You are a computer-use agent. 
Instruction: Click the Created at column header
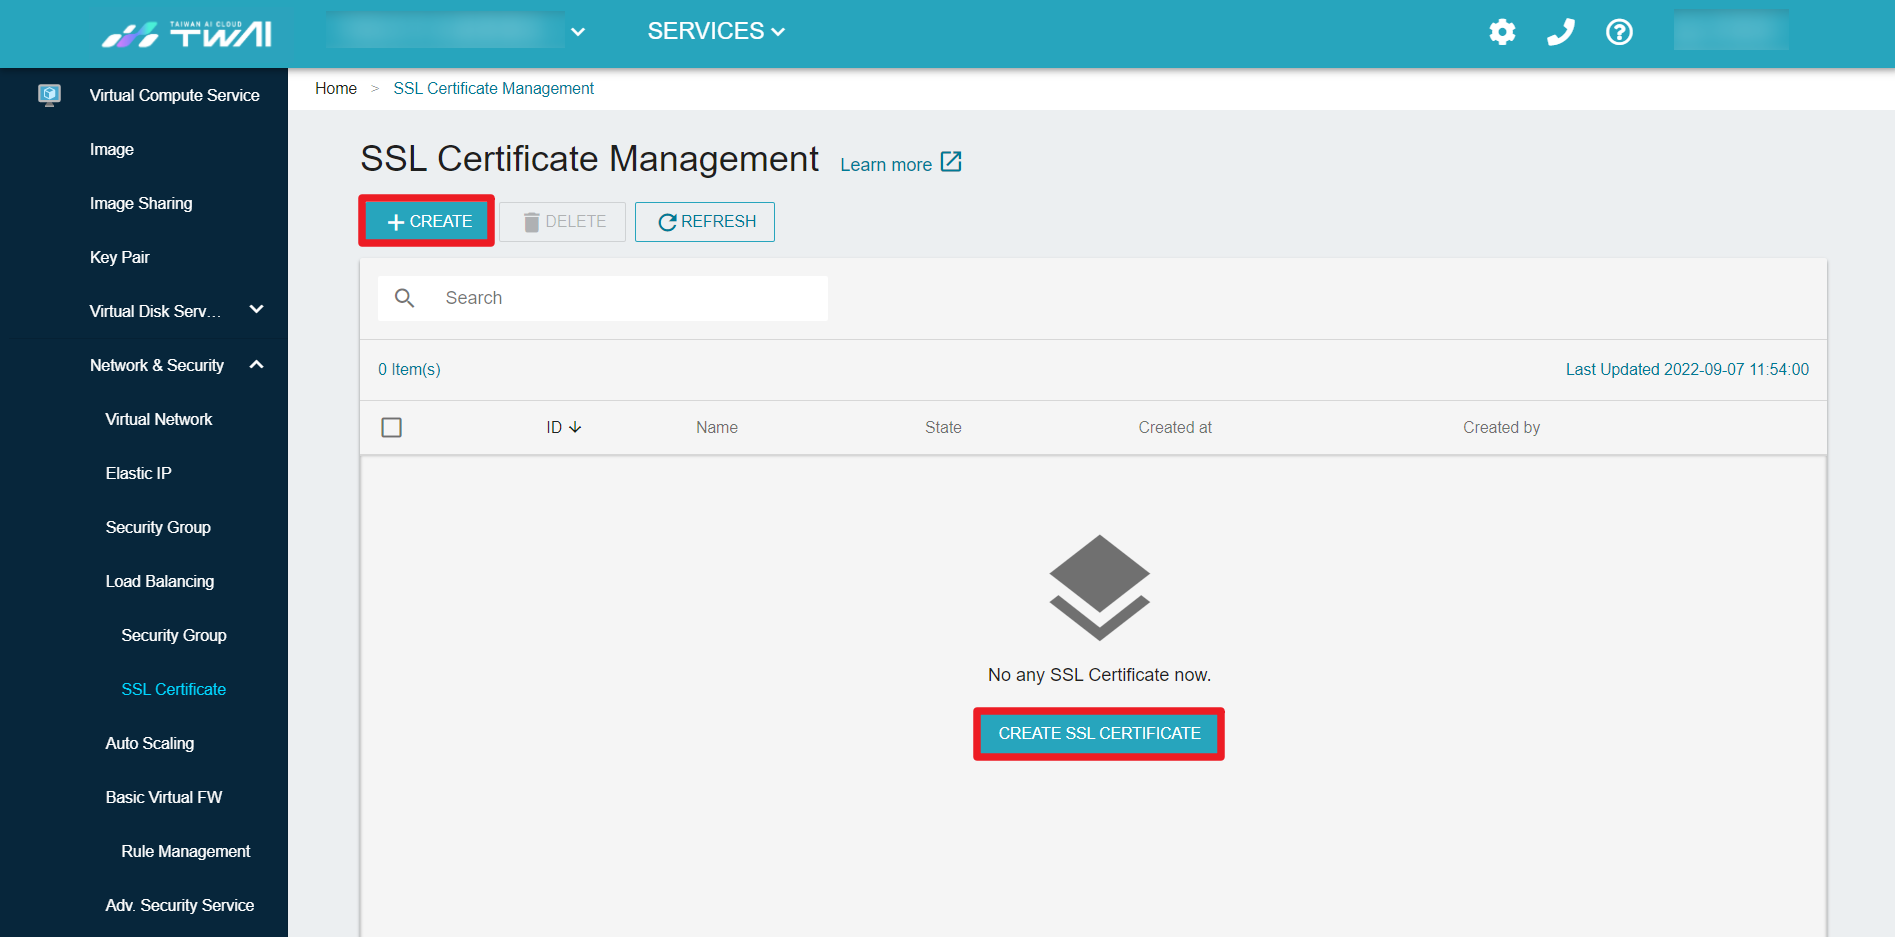click(1175, 427)
